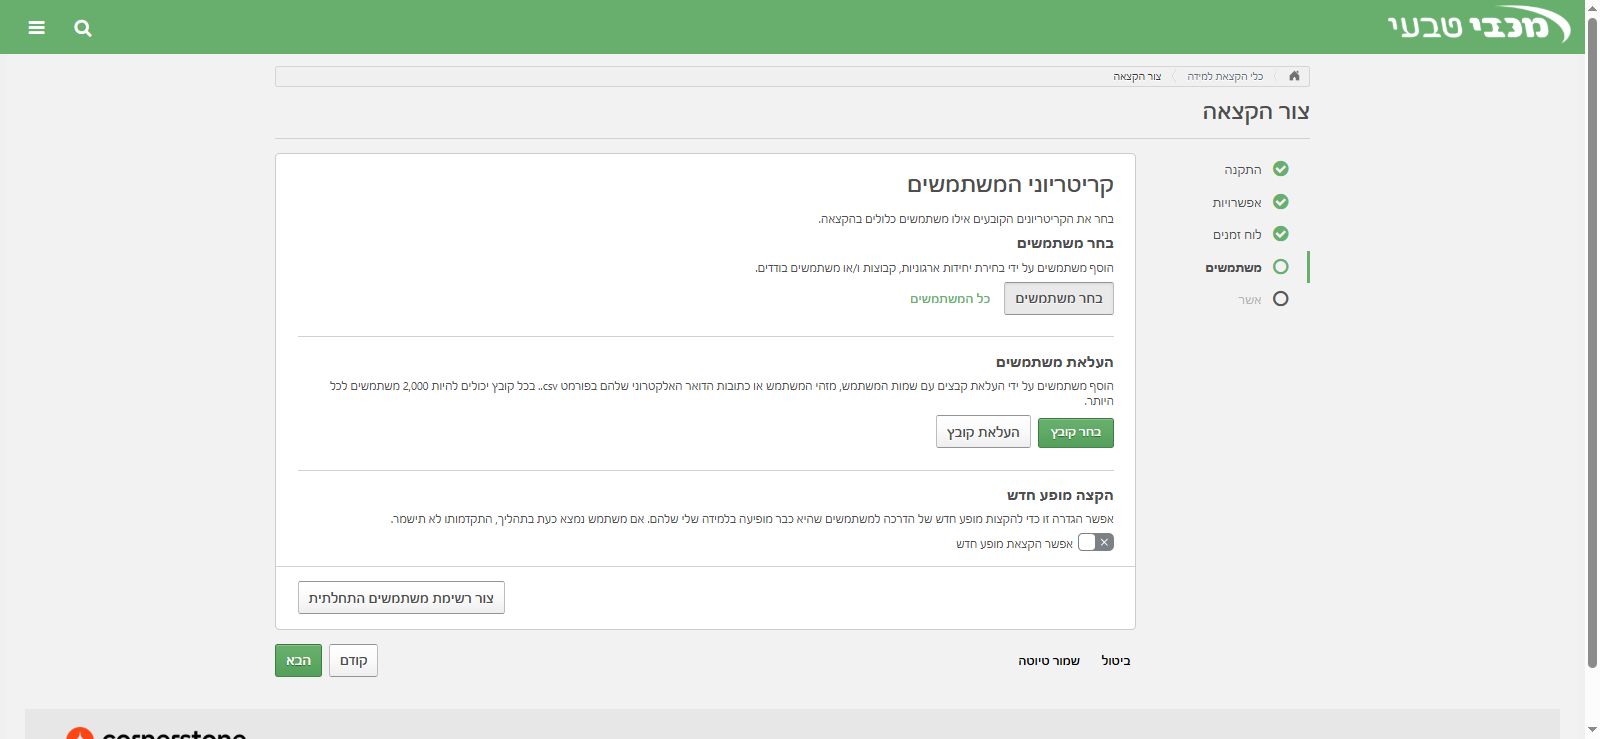Open כלי הקצאת למידה breadcrumb link

tap(1225, 77)
